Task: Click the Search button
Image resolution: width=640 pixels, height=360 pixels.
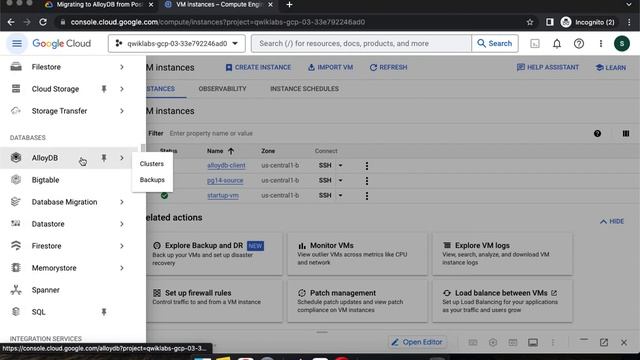Action: tap(495, 43)
